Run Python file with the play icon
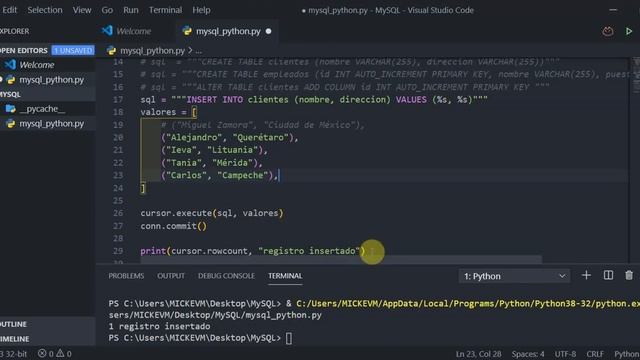Screen dimensions: 640x360 pos(629,31)
